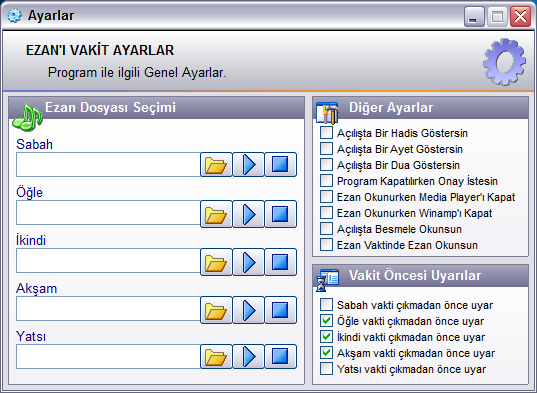Click the Sabah file path field
The height and width of the screenshot is (393, 537).
(108, 165)
